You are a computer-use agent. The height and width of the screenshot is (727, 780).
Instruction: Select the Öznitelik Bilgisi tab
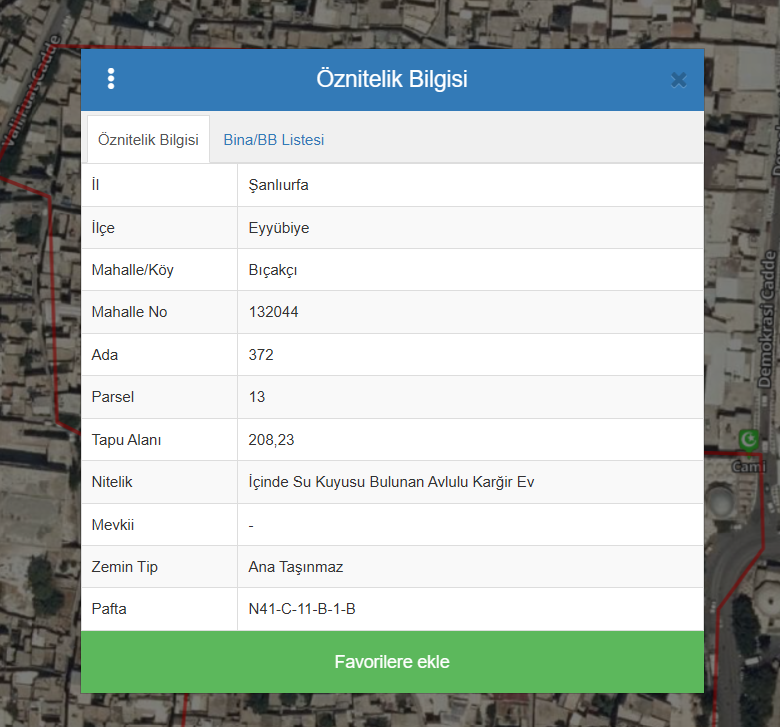148,140
